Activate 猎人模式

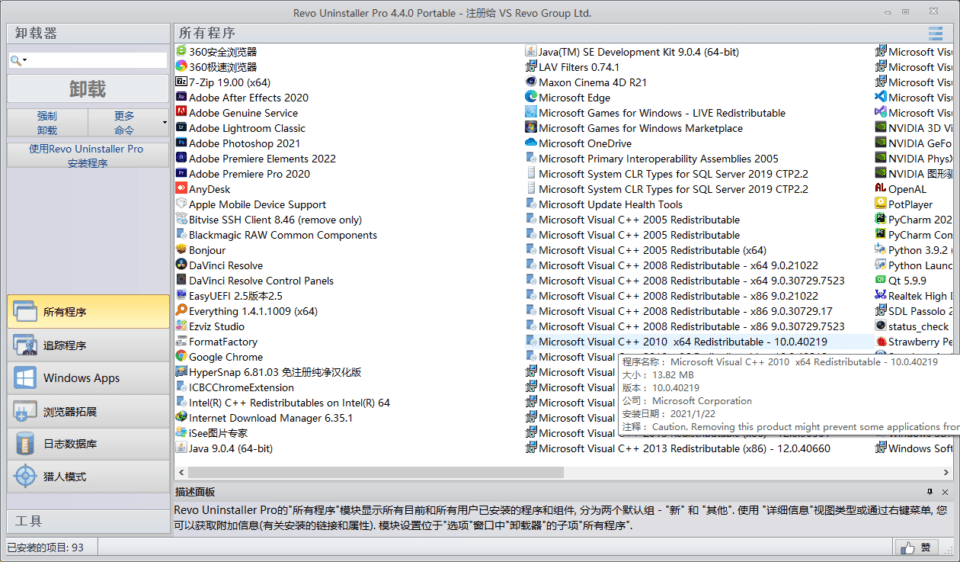point(88,476)
